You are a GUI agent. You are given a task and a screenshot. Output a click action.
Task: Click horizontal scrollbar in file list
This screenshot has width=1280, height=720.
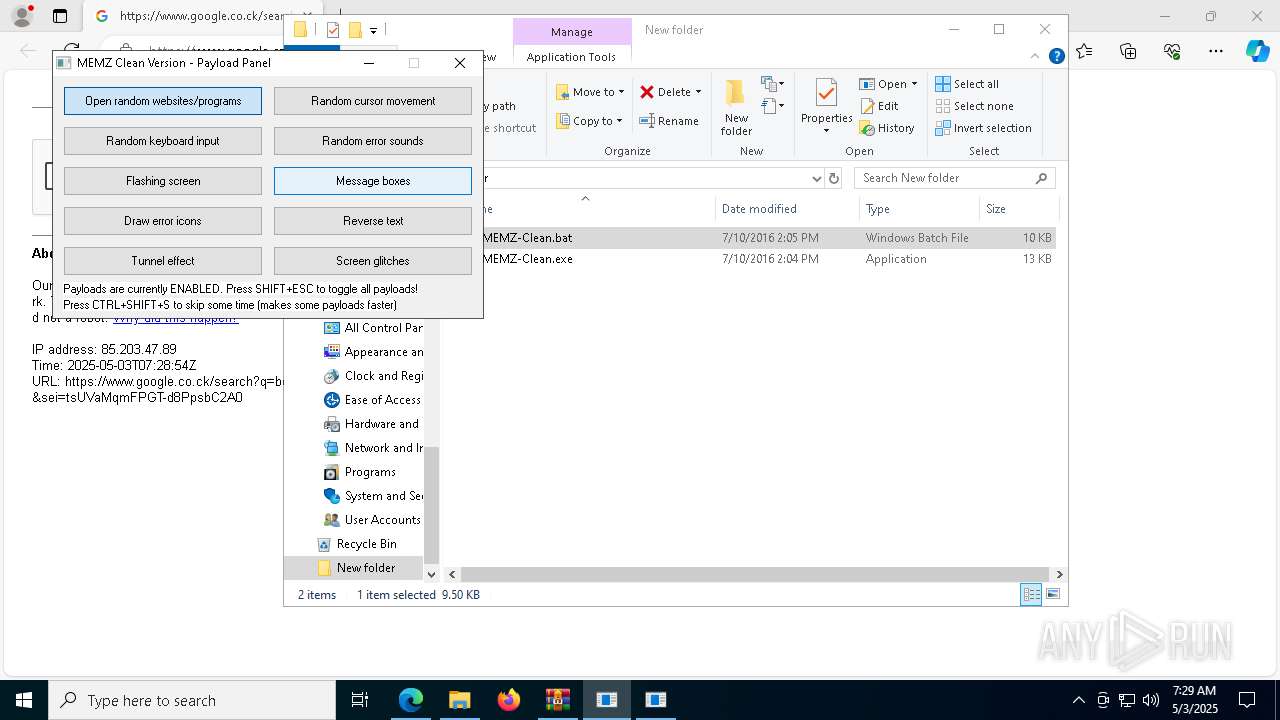click(755, 574)
